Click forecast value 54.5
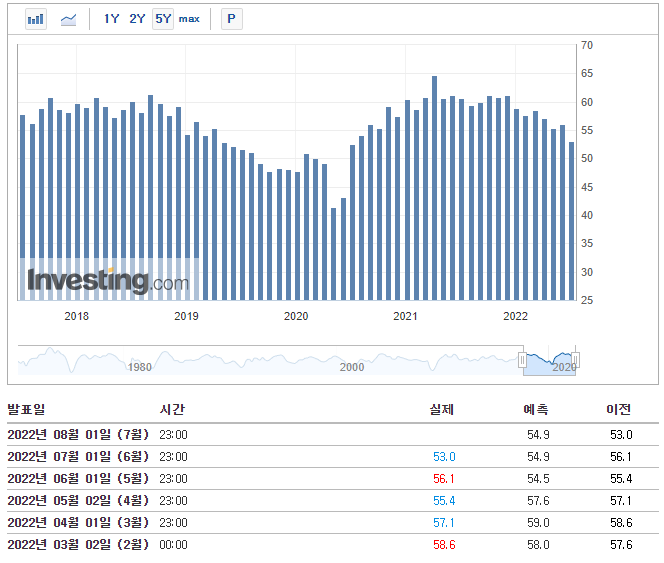 [538, 479]
